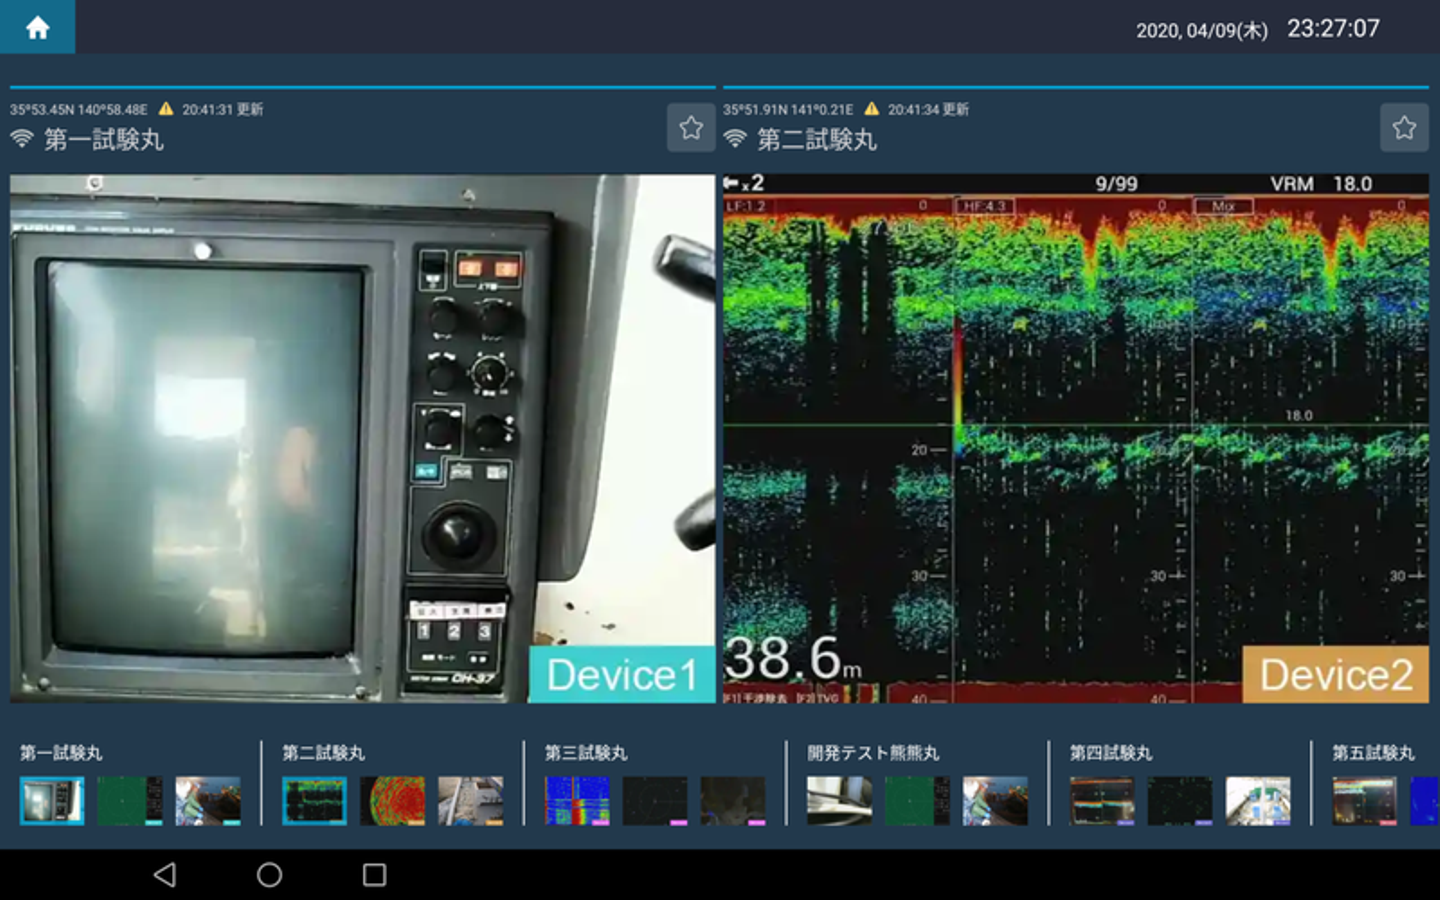
Task: Open the first thumbnail under 第四試験丸
Action: tap(1102, 801)
